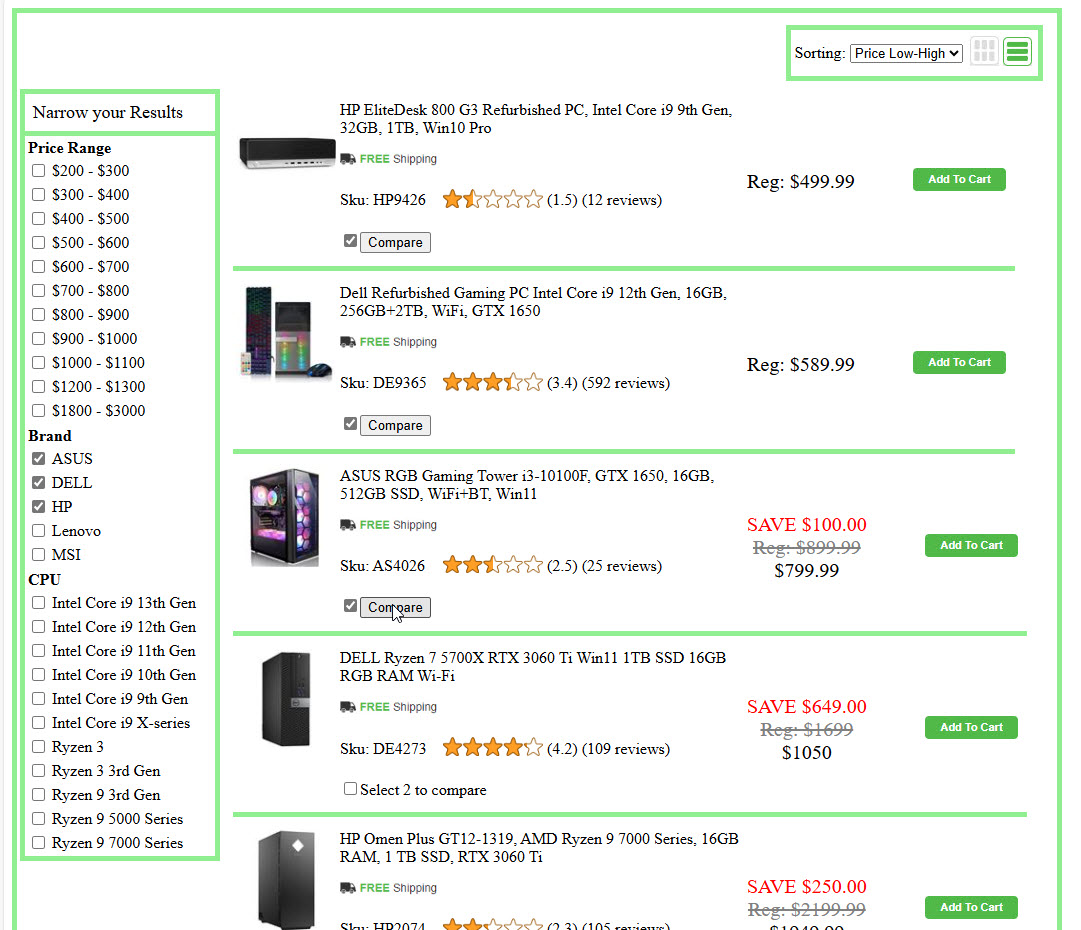Viewport: 1081px width, 930px height.
Task: Open the ASUS RGB Gaming Tower image
Action: (x=285, y=517)
